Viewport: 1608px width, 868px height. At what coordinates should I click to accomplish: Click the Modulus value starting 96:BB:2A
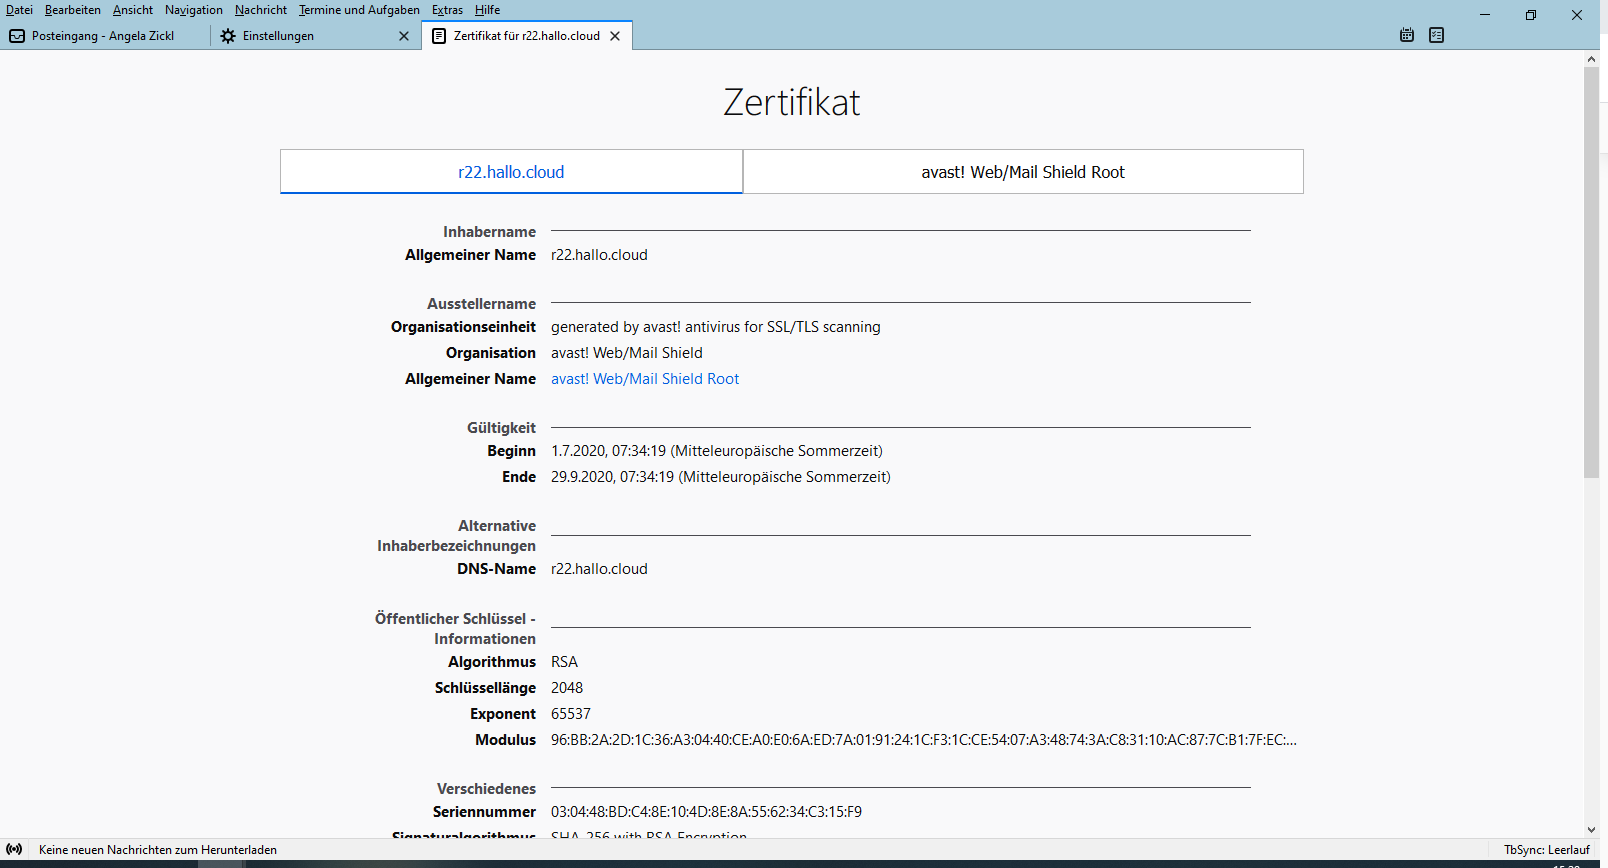pyautogui.click(x=923, y=740)
